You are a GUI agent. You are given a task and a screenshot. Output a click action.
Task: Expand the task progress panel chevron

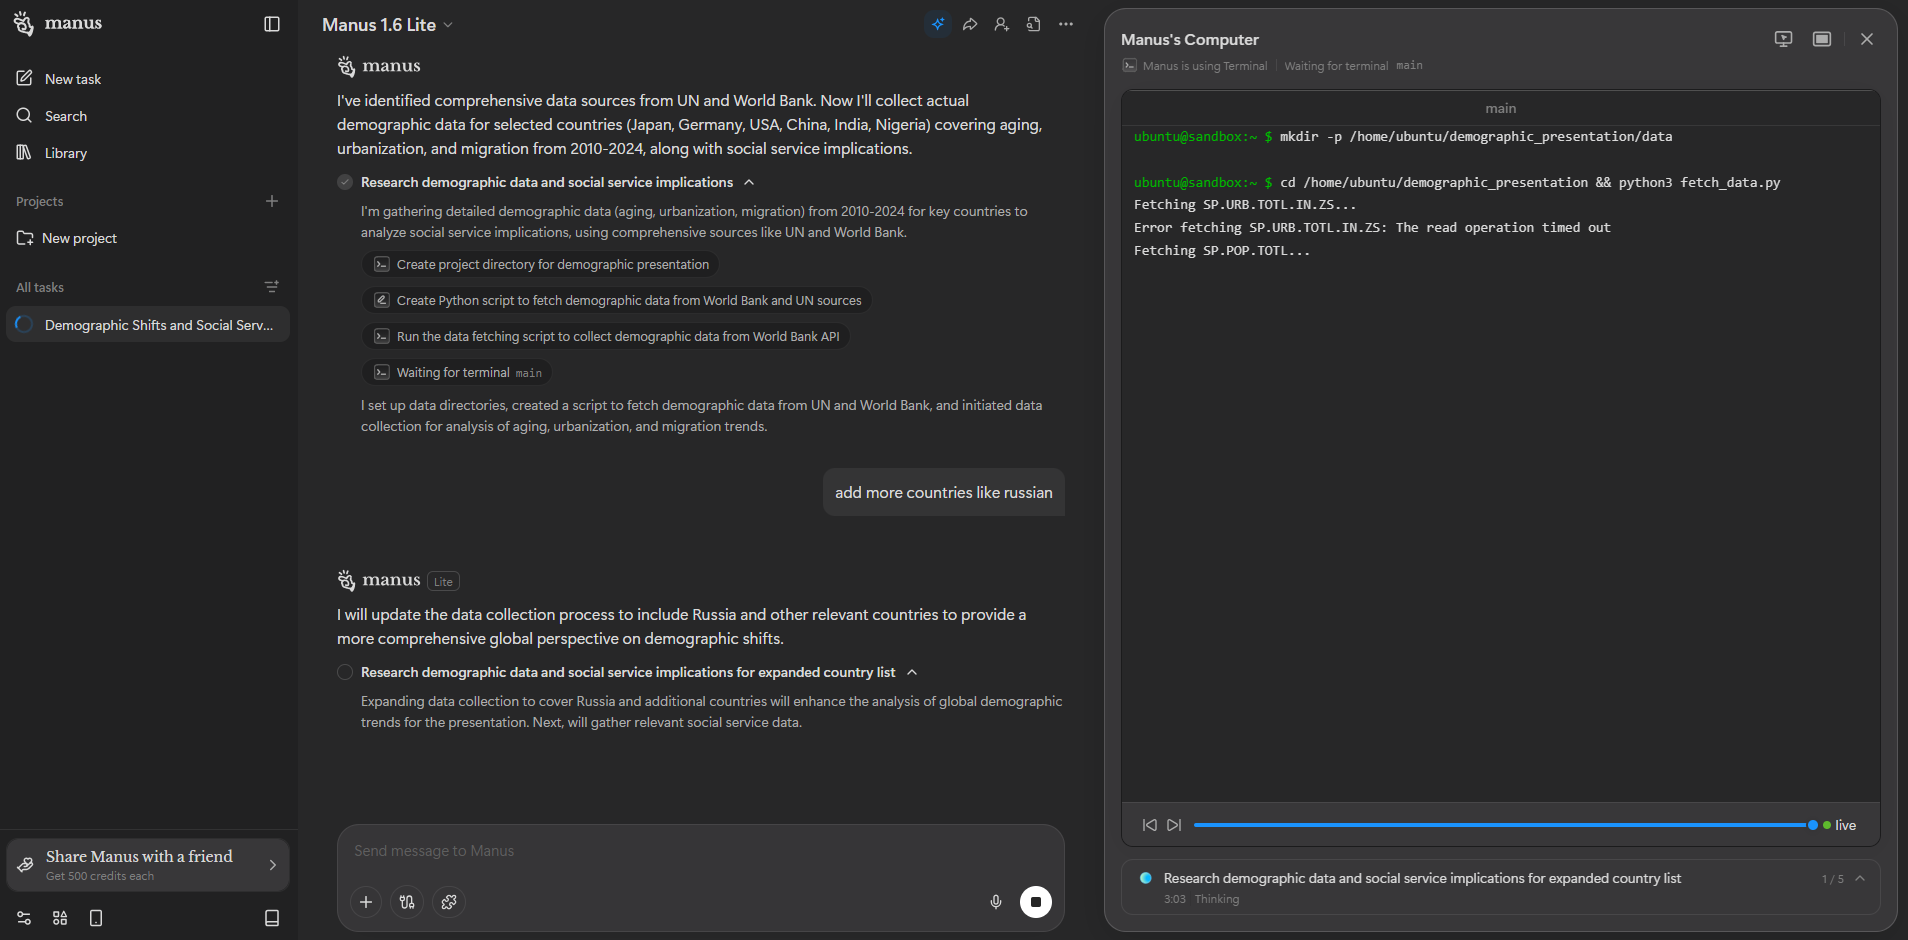pyautogui.click(x=1860, y=878)
